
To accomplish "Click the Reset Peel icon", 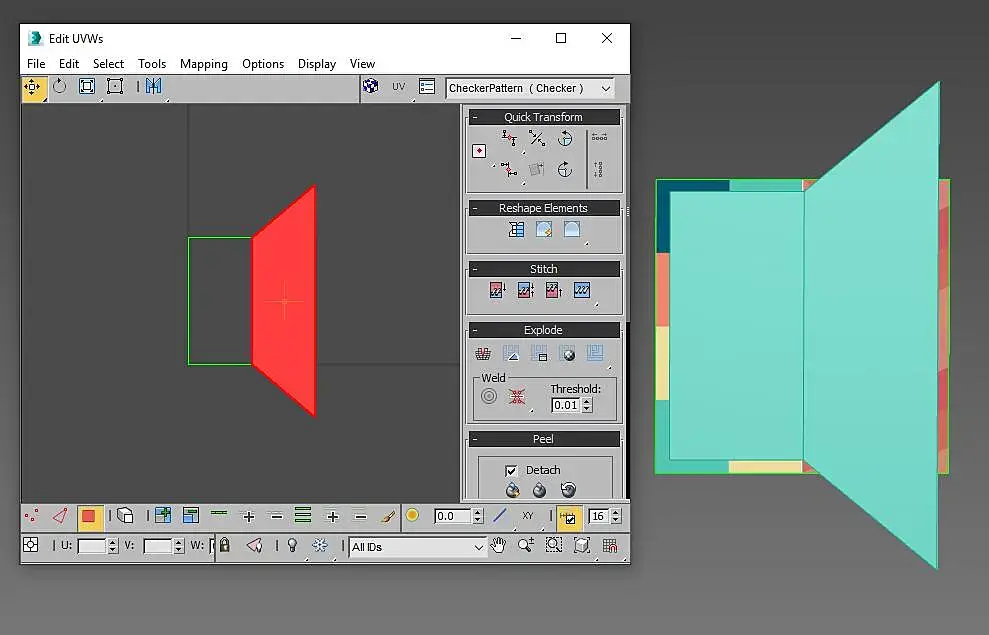I will click(x=568, y=490).
